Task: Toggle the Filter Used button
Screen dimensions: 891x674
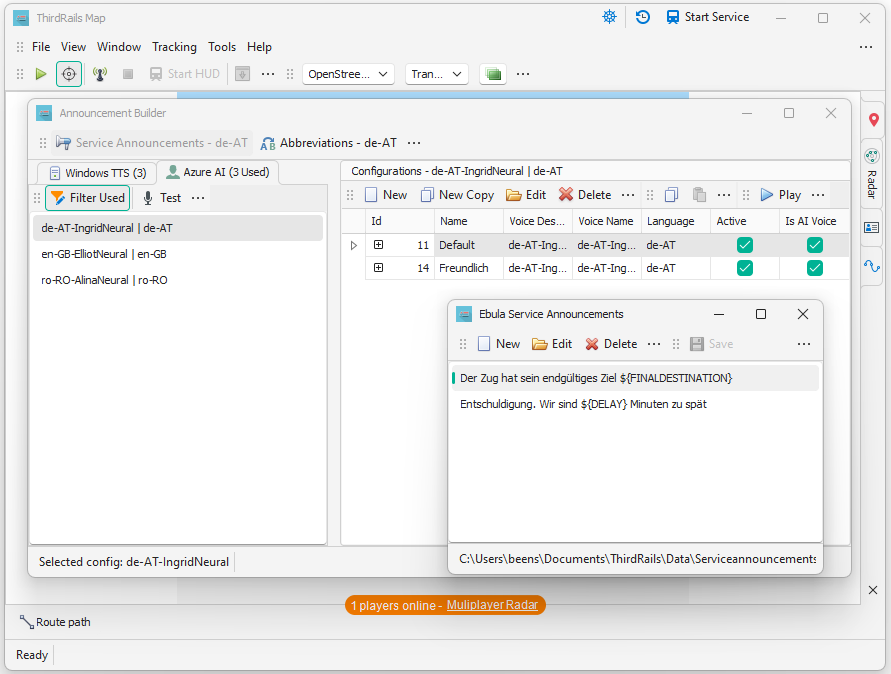Action: tap(88, 198)
